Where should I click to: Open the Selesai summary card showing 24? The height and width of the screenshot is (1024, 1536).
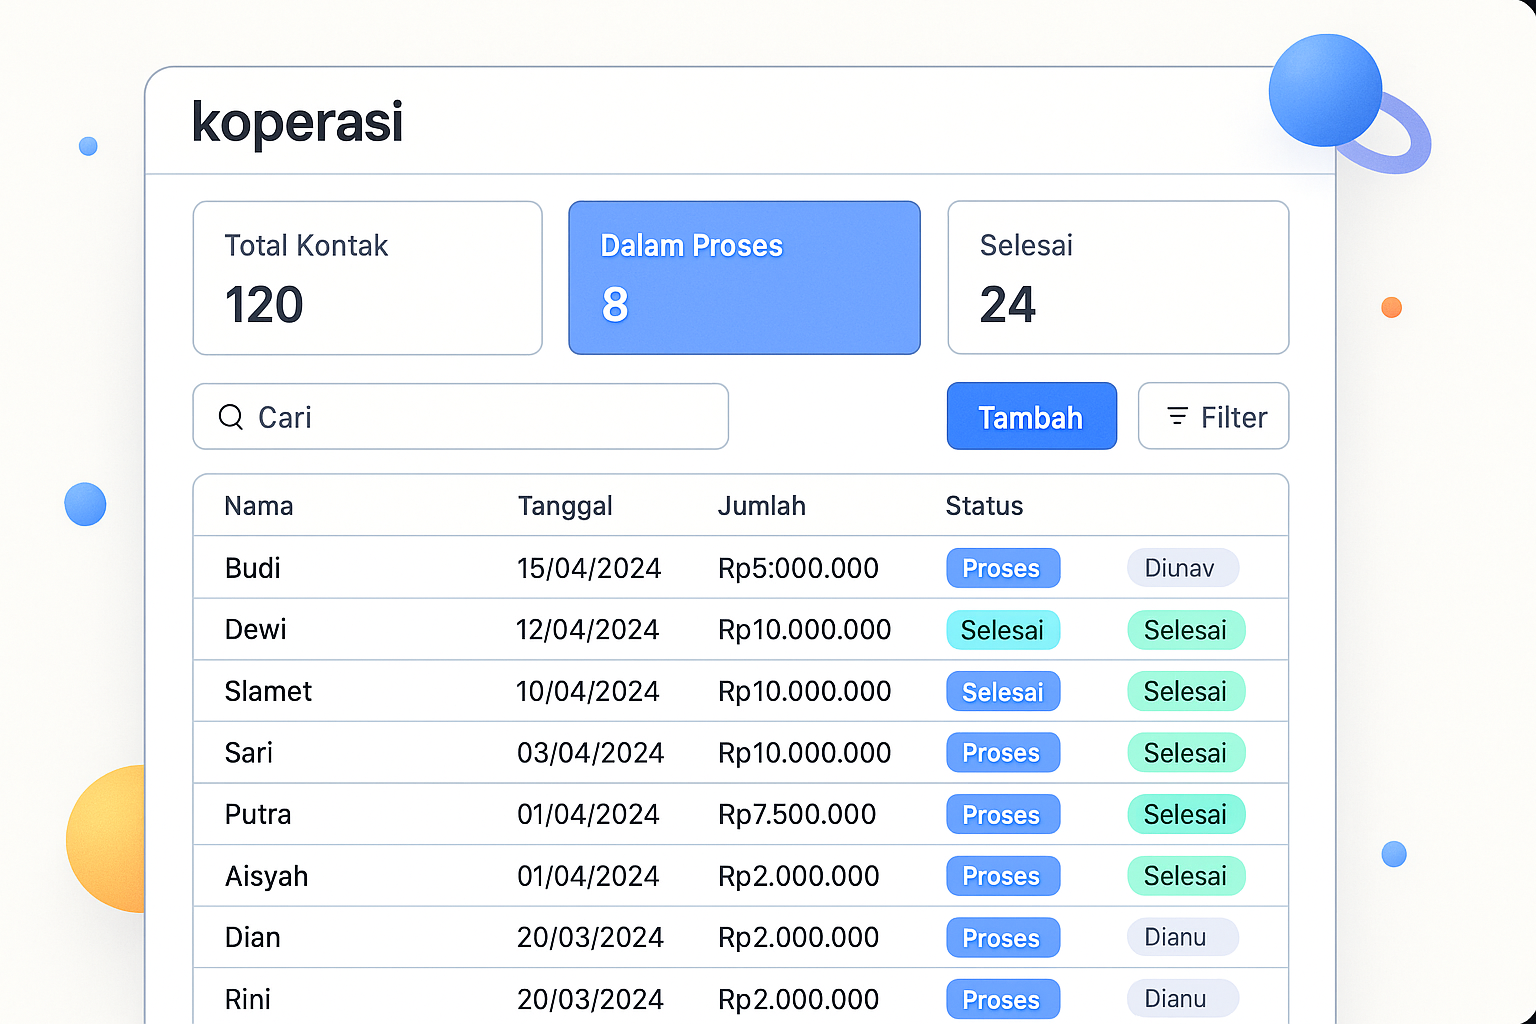[1118, 277]
